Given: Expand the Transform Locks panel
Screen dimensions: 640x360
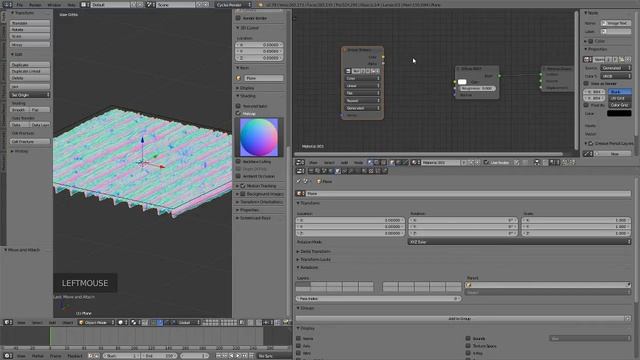Looking at the screenshot, I should (x=315, y=259).
